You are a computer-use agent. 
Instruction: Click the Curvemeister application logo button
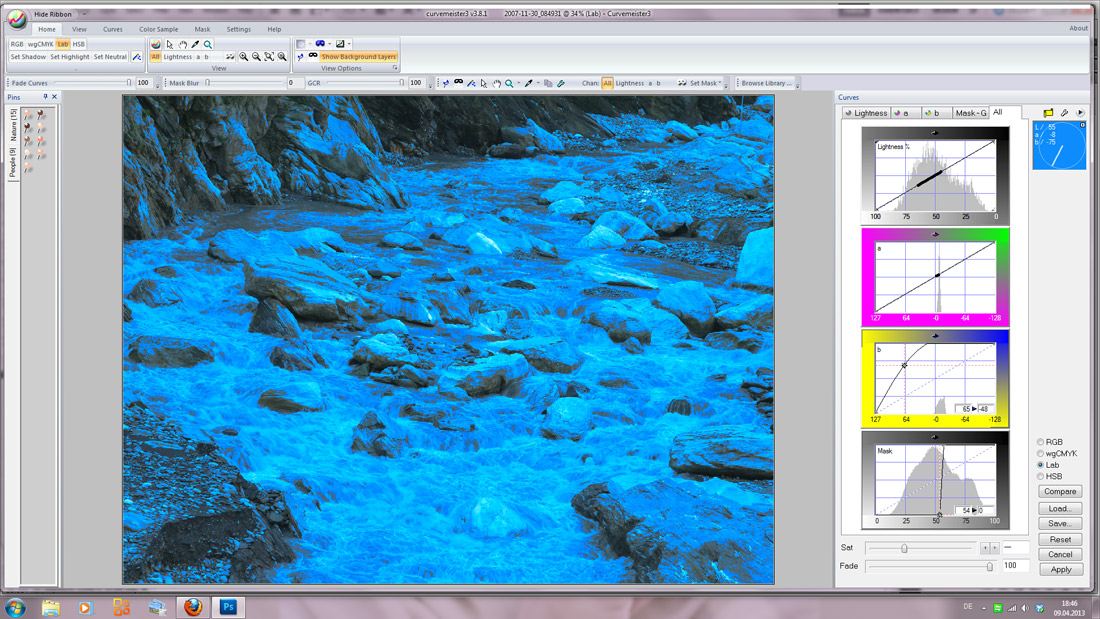[17, 19]
